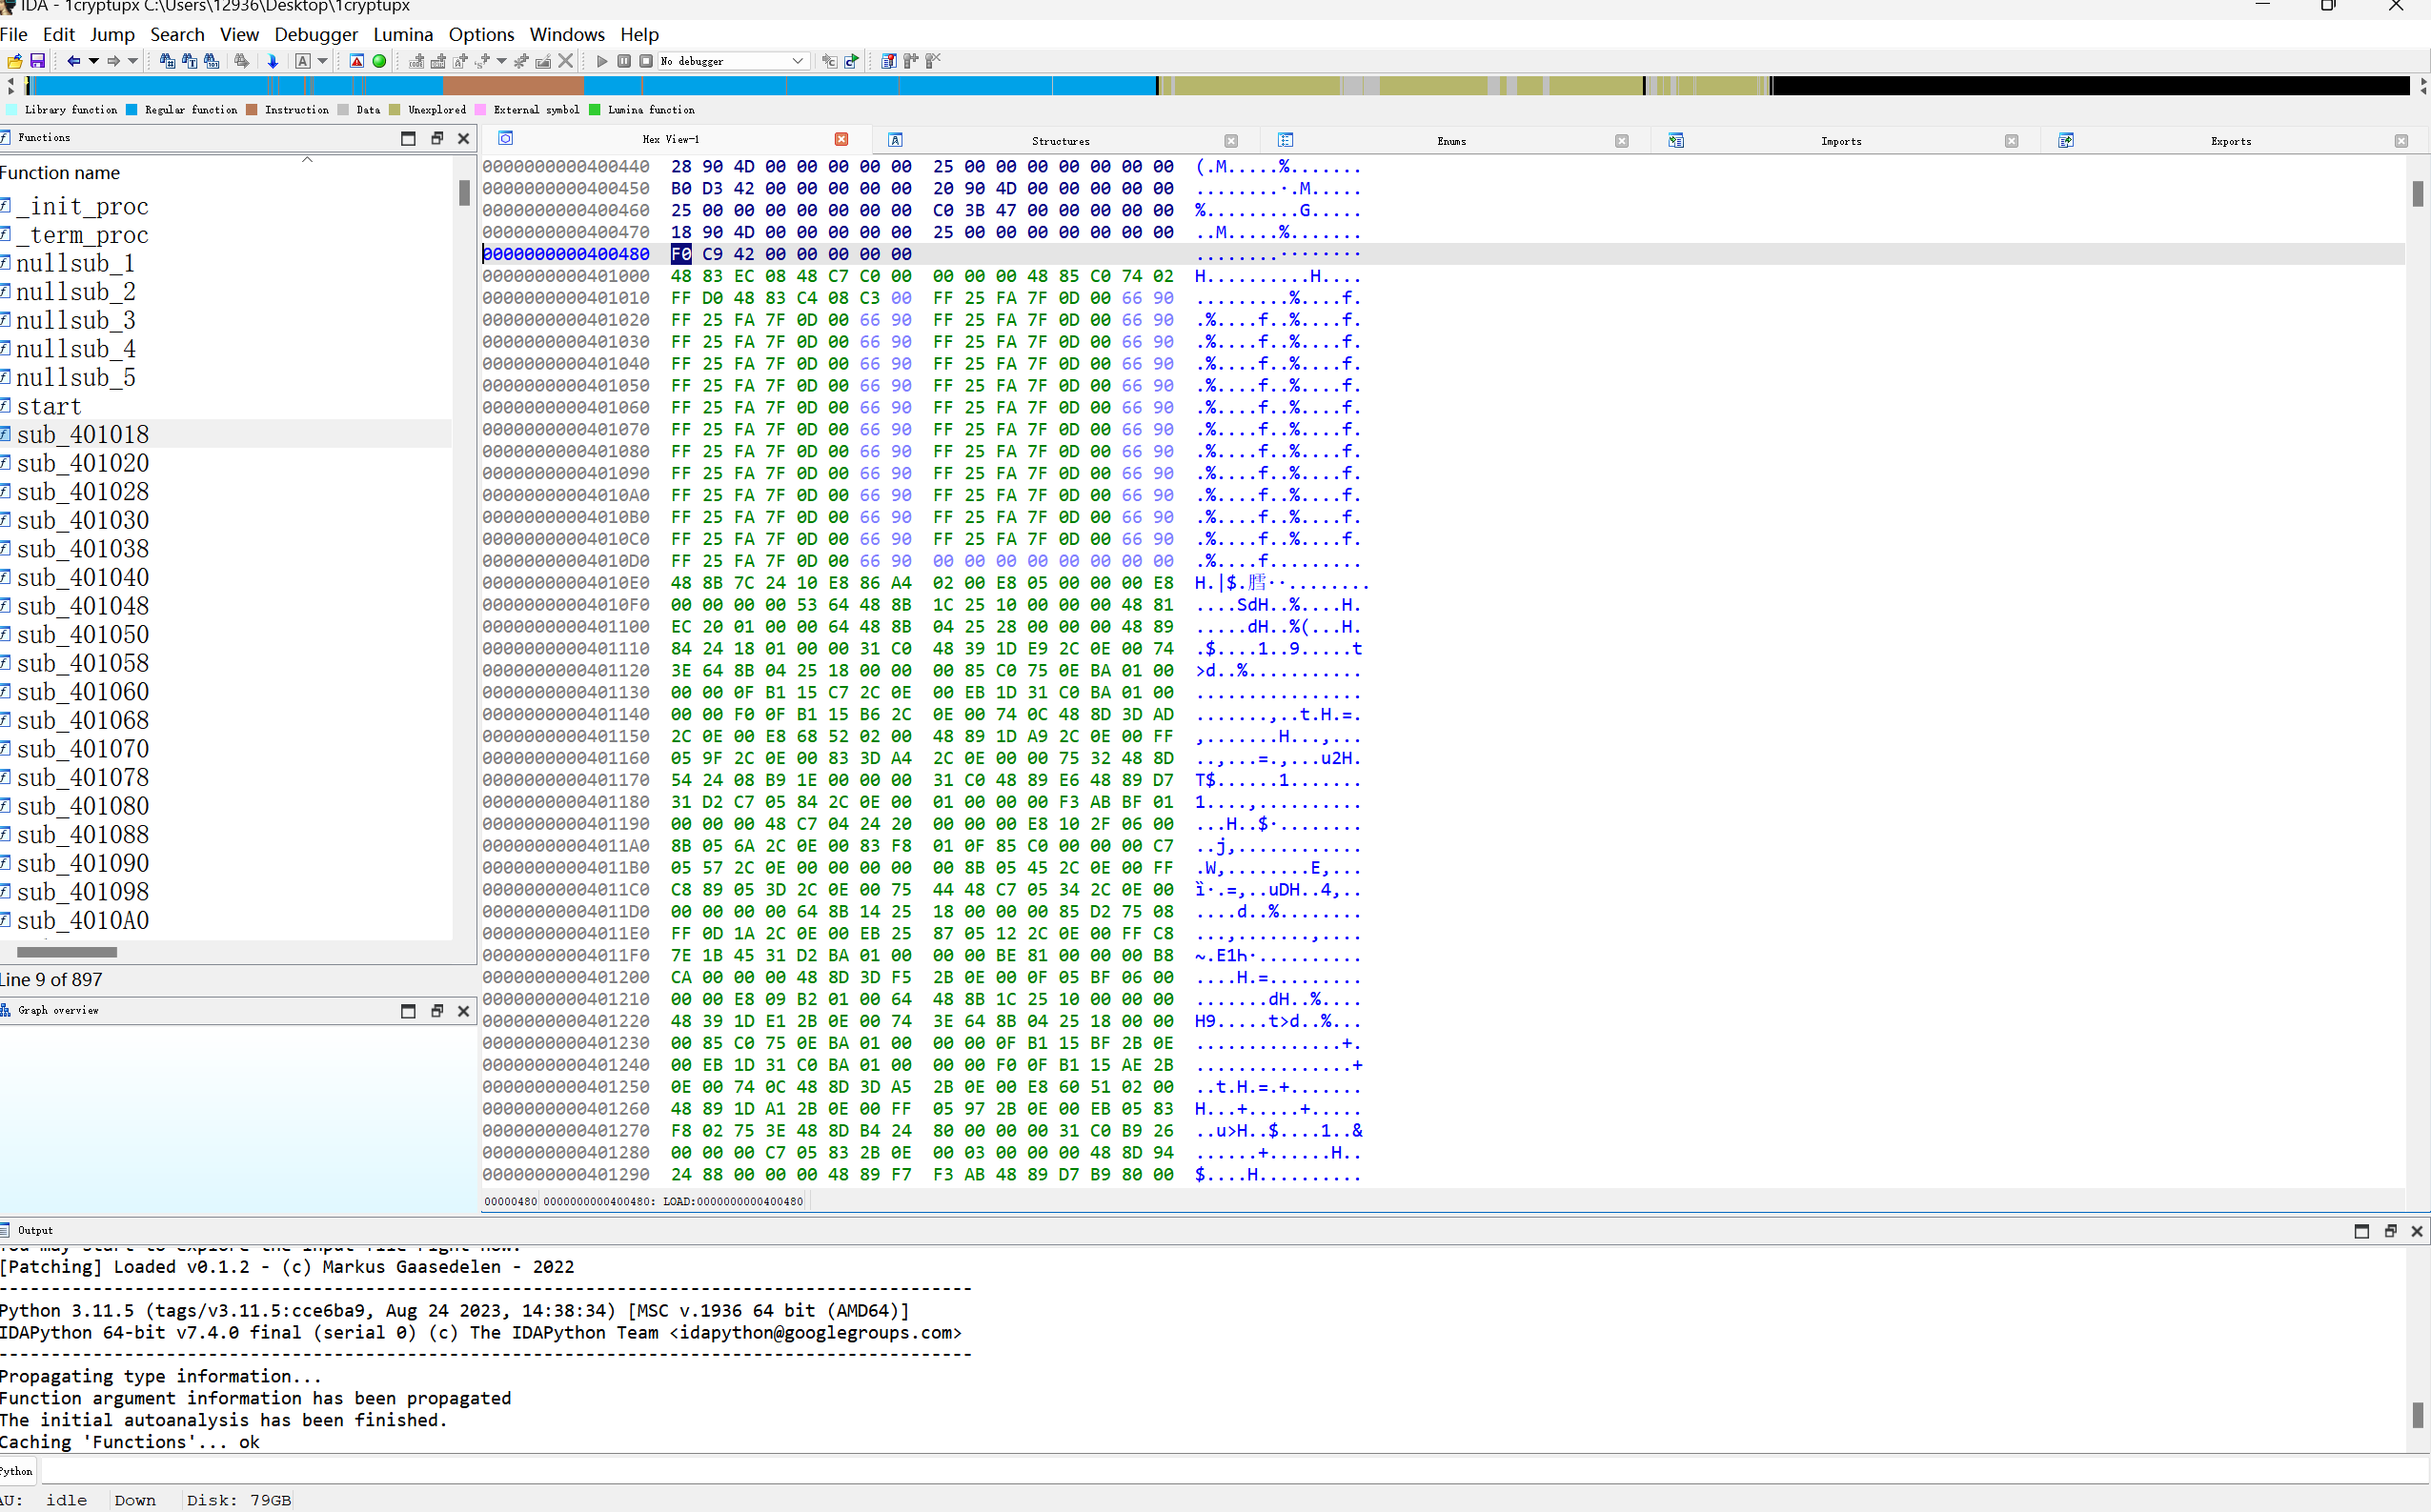Click the last toolbar icon with small X
The width and height of the screenshot is (2431, 1512).
click(933, 61)
